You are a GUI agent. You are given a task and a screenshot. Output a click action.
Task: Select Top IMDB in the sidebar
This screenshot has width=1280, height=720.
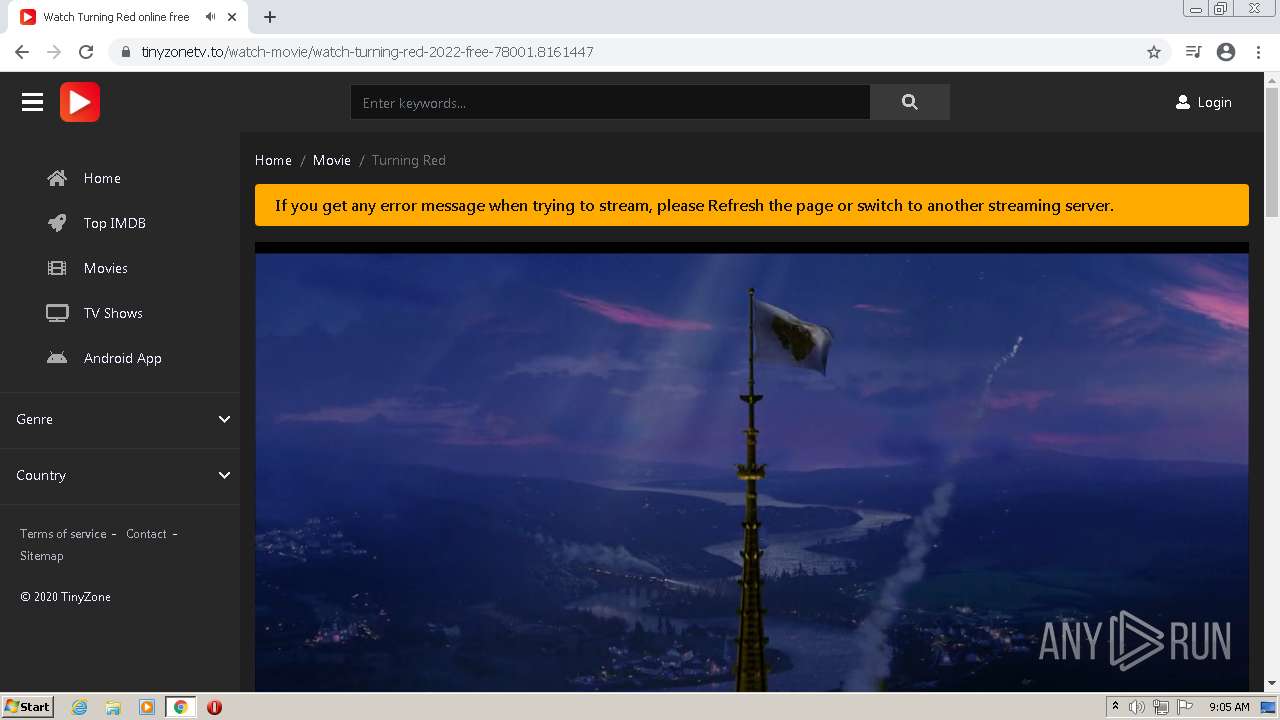[x=115, y=223]
